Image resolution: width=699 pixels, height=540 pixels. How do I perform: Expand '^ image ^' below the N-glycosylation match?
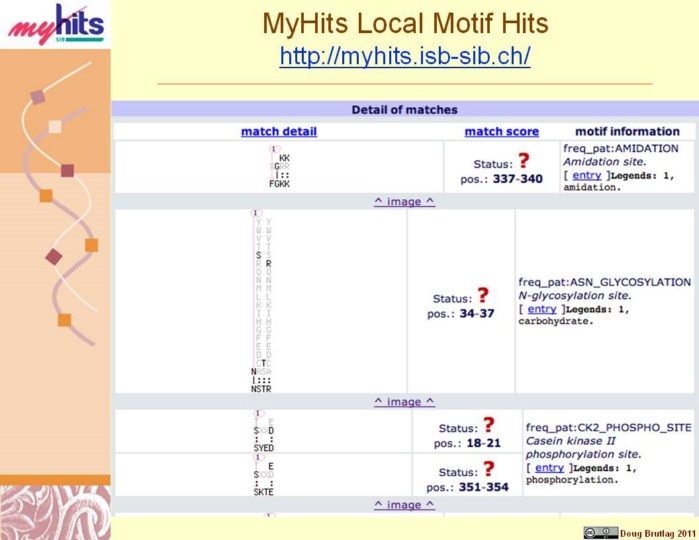[404, 401]
